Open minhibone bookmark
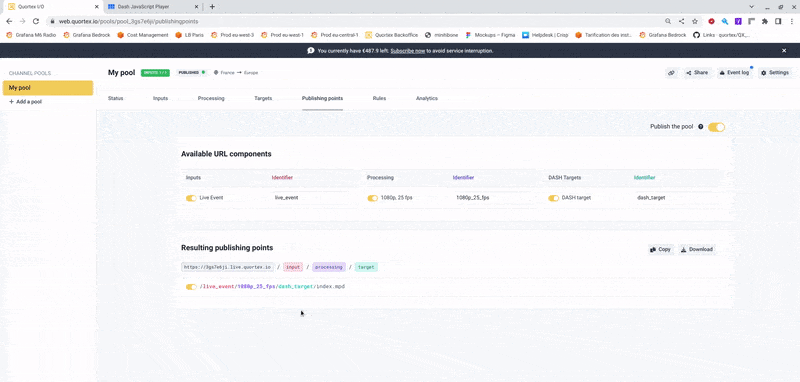 (x=441, y=35)
